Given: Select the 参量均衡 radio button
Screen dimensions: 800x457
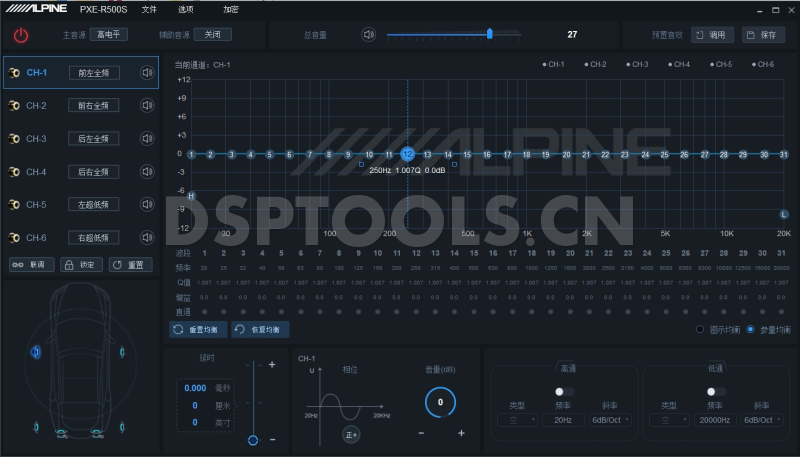Looking at the screenshot, I should 751,329.
